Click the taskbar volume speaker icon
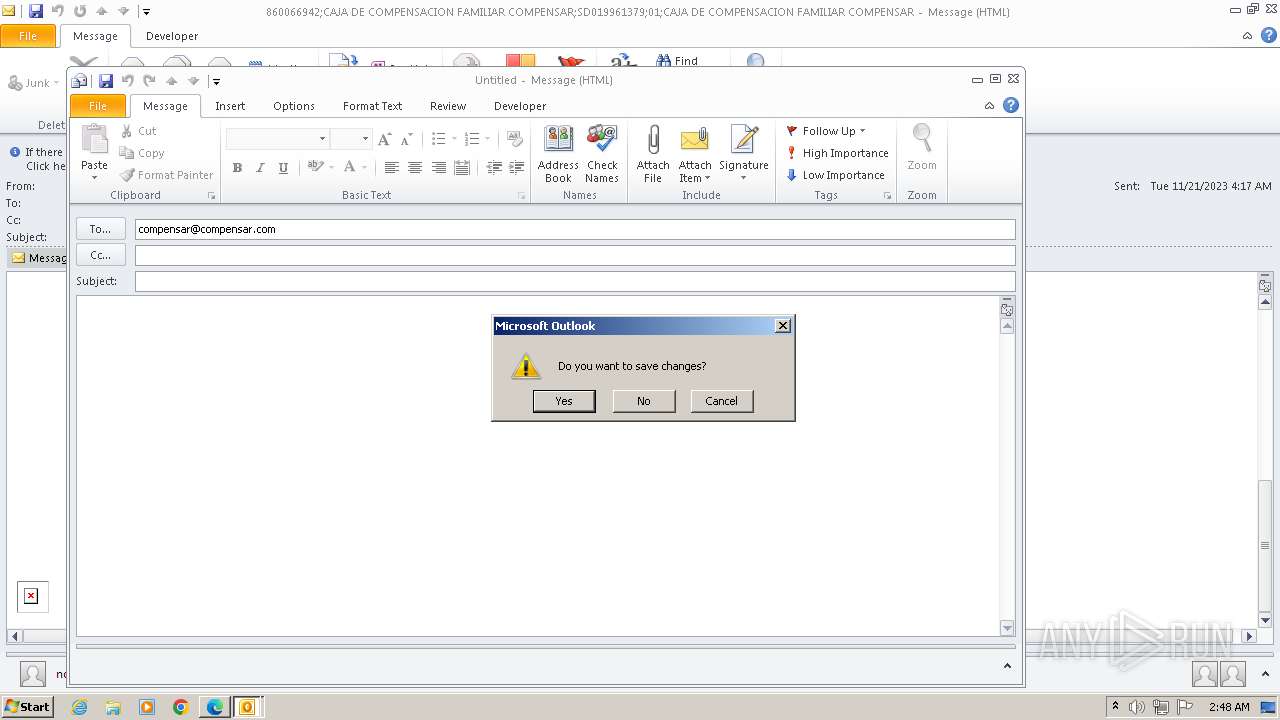 click(1137, 707)
